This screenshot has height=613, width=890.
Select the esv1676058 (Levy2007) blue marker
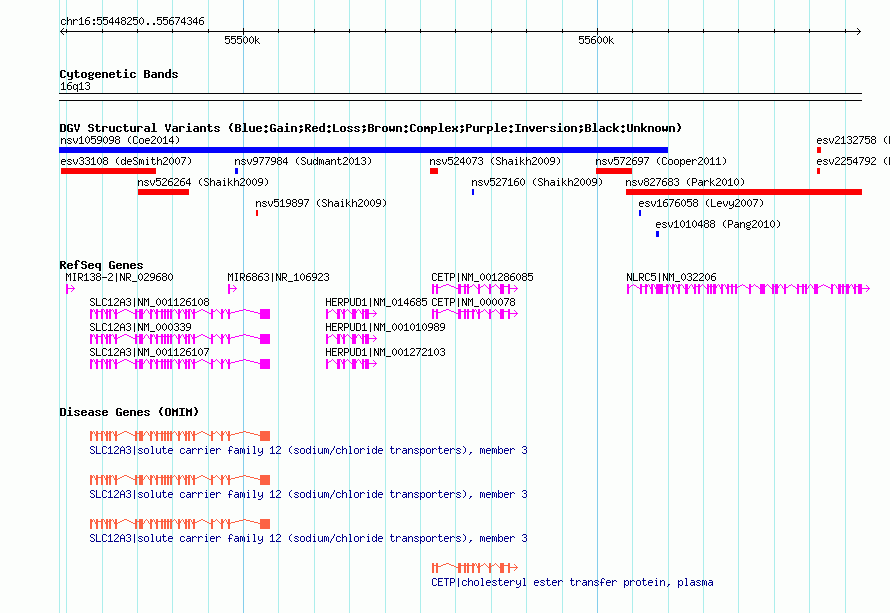pyautogui.click(x=640, y=213)
